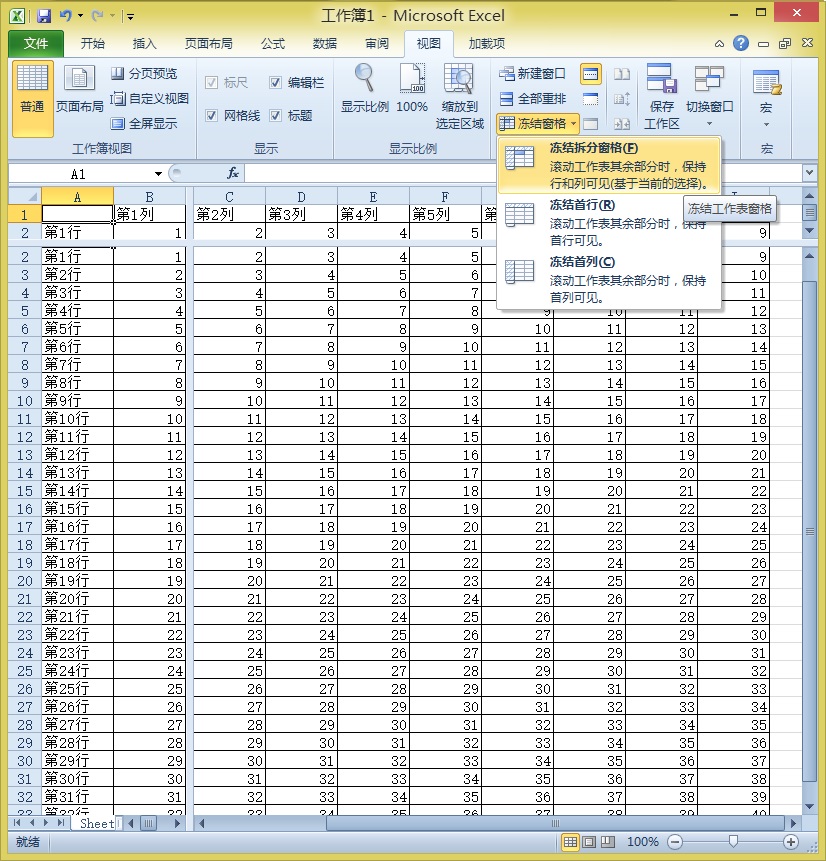The image size is (826, 861).
Task: Toggle the 编辑栏 checkbox
Action: 278,83
